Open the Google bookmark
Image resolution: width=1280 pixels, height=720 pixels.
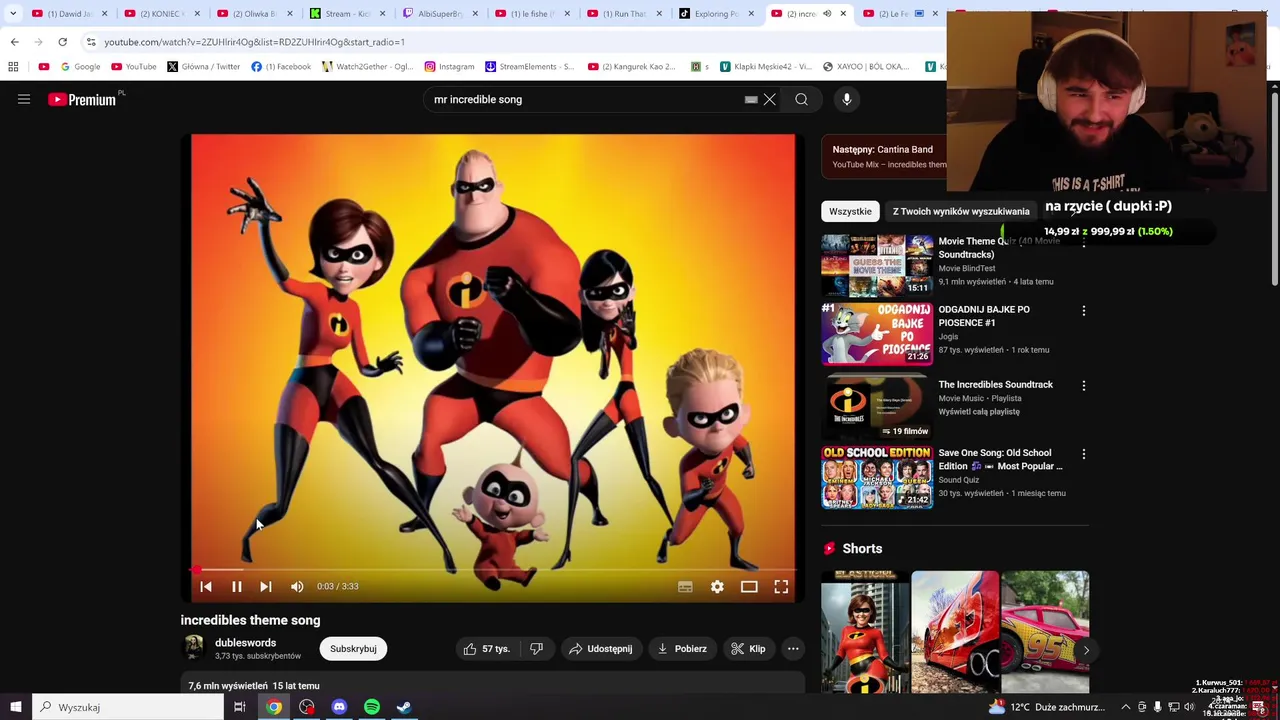pos(80,67)
